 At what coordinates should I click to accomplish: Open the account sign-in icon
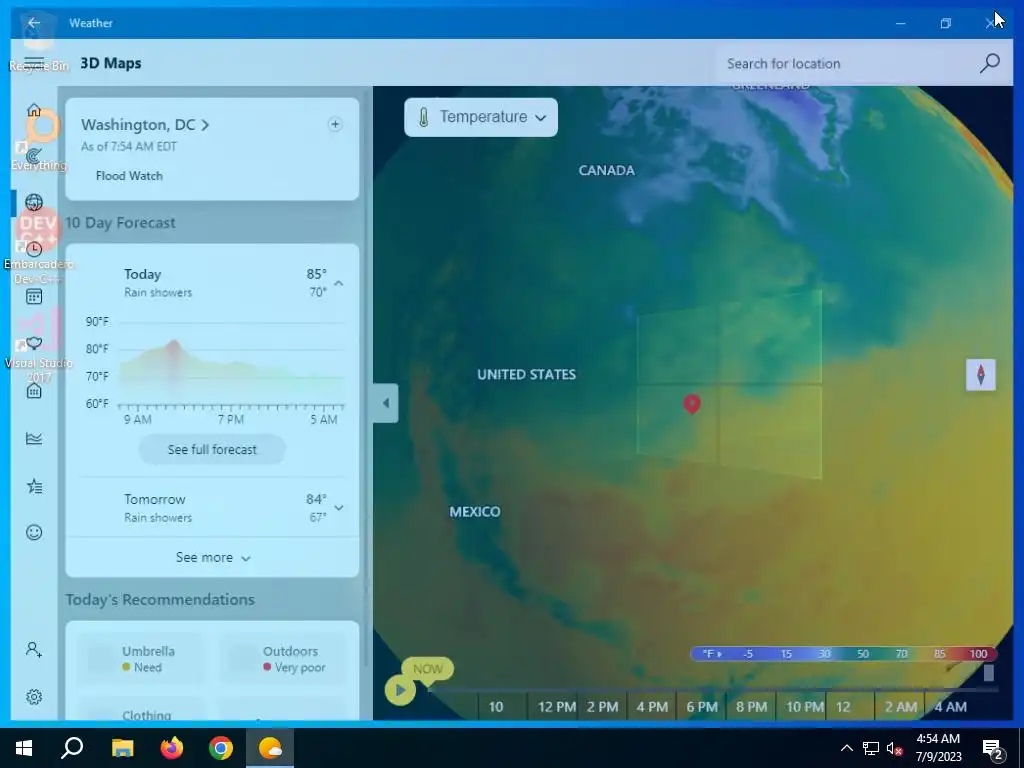(34, 649)
